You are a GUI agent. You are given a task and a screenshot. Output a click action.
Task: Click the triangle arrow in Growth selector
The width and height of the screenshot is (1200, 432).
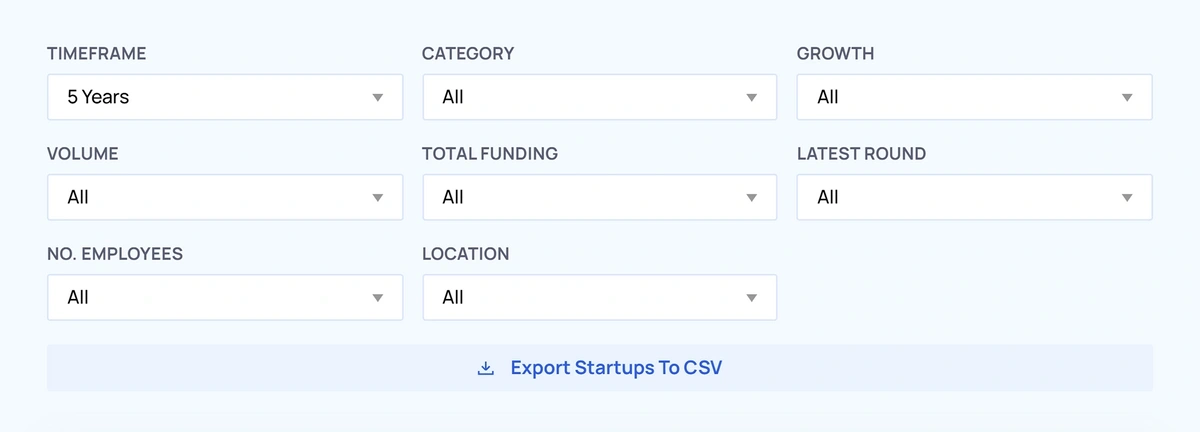1127,98
